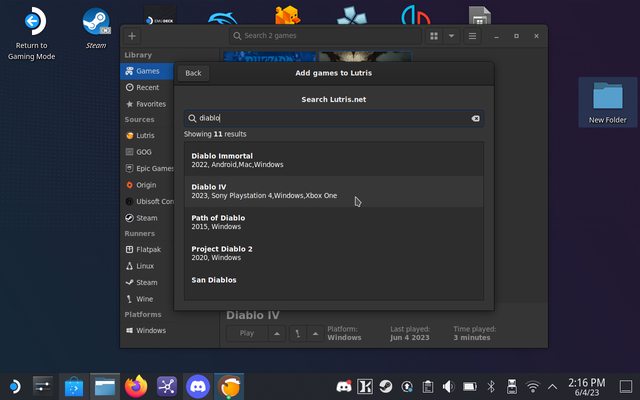Expand the Play button options arrow
Screen dimensions: 640x400
click(277, 333)
